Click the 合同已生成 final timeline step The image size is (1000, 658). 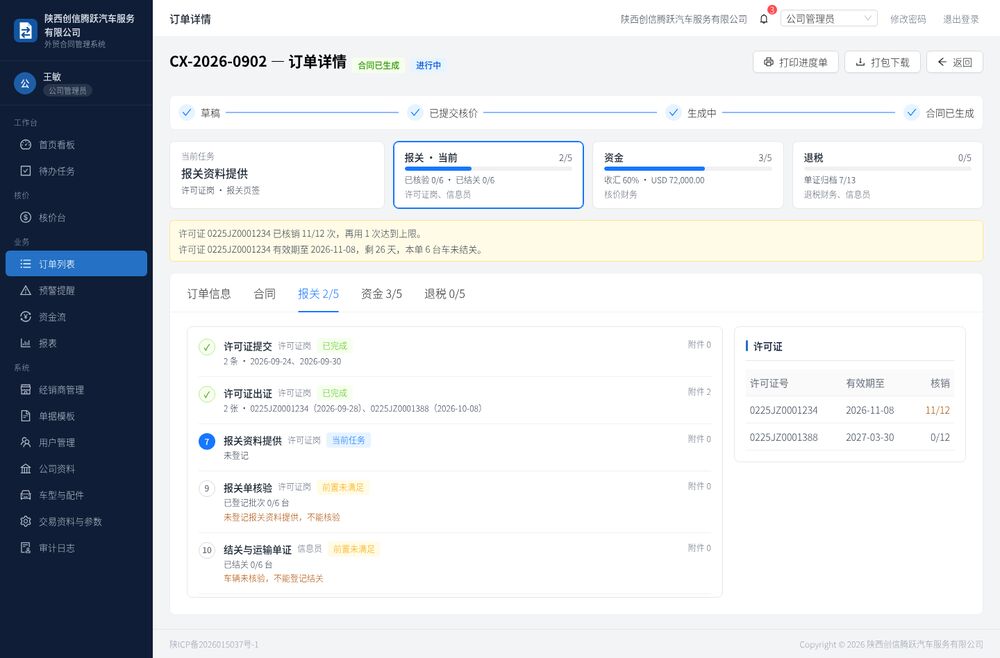pos(939,113)
